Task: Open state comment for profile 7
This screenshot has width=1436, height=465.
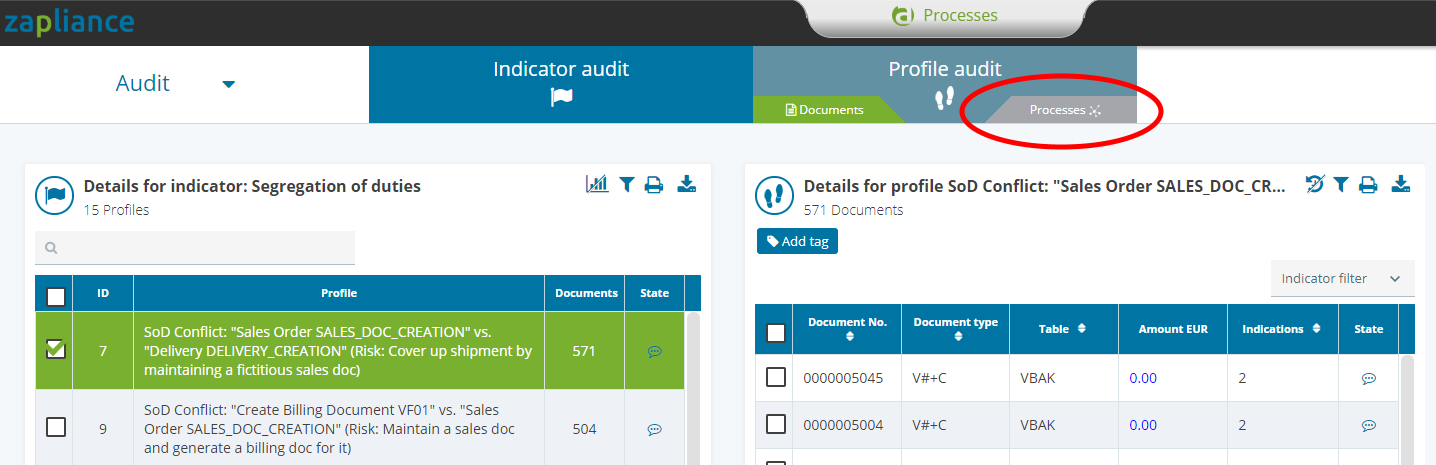Action: [655, 352]
